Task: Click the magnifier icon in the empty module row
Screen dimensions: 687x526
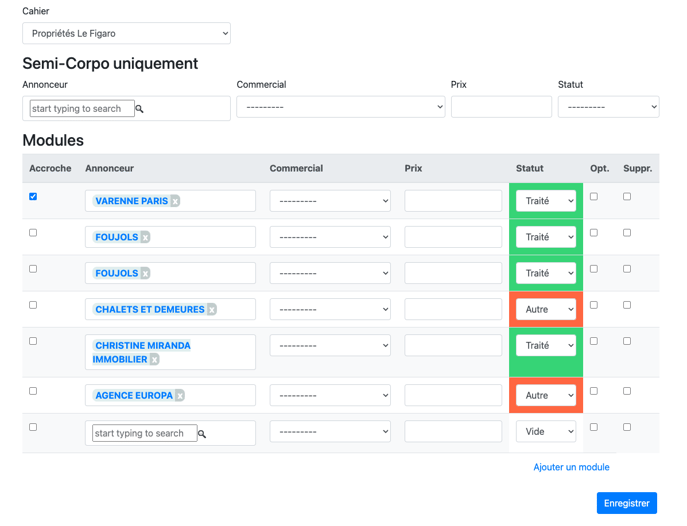Action: (x=202, y=434)
